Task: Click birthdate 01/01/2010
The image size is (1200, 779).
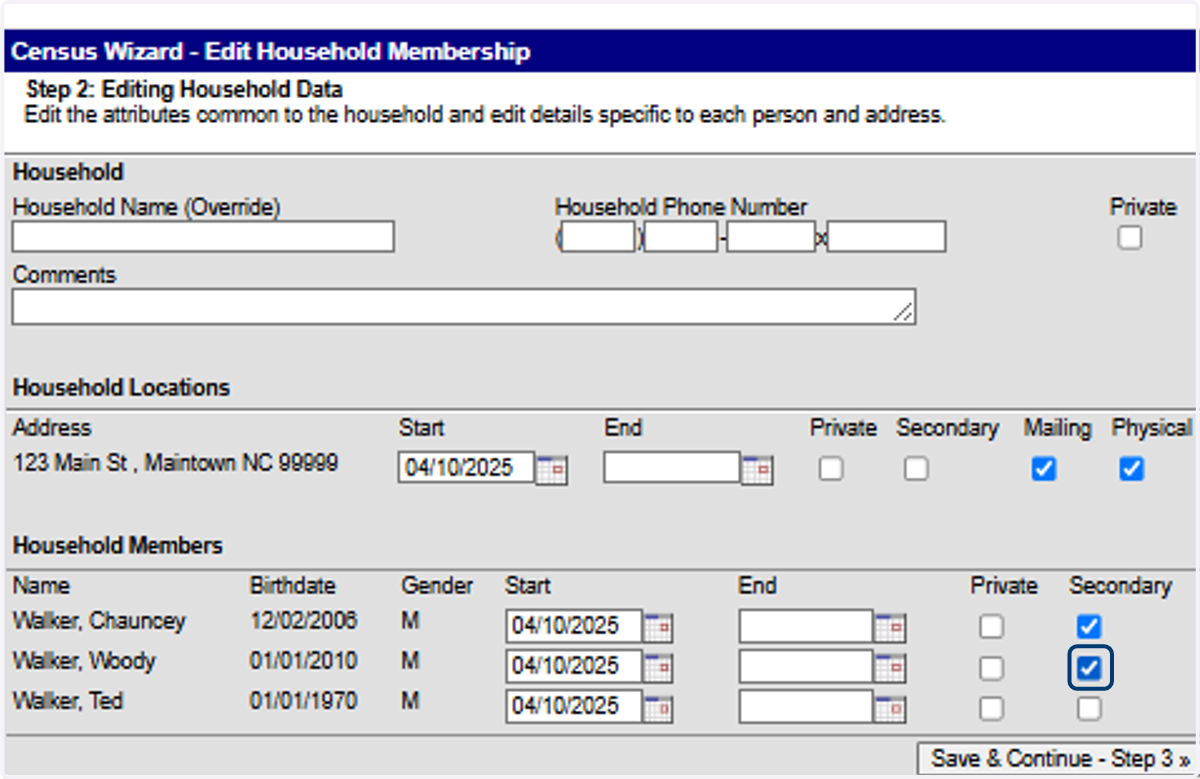Action: 303,661
